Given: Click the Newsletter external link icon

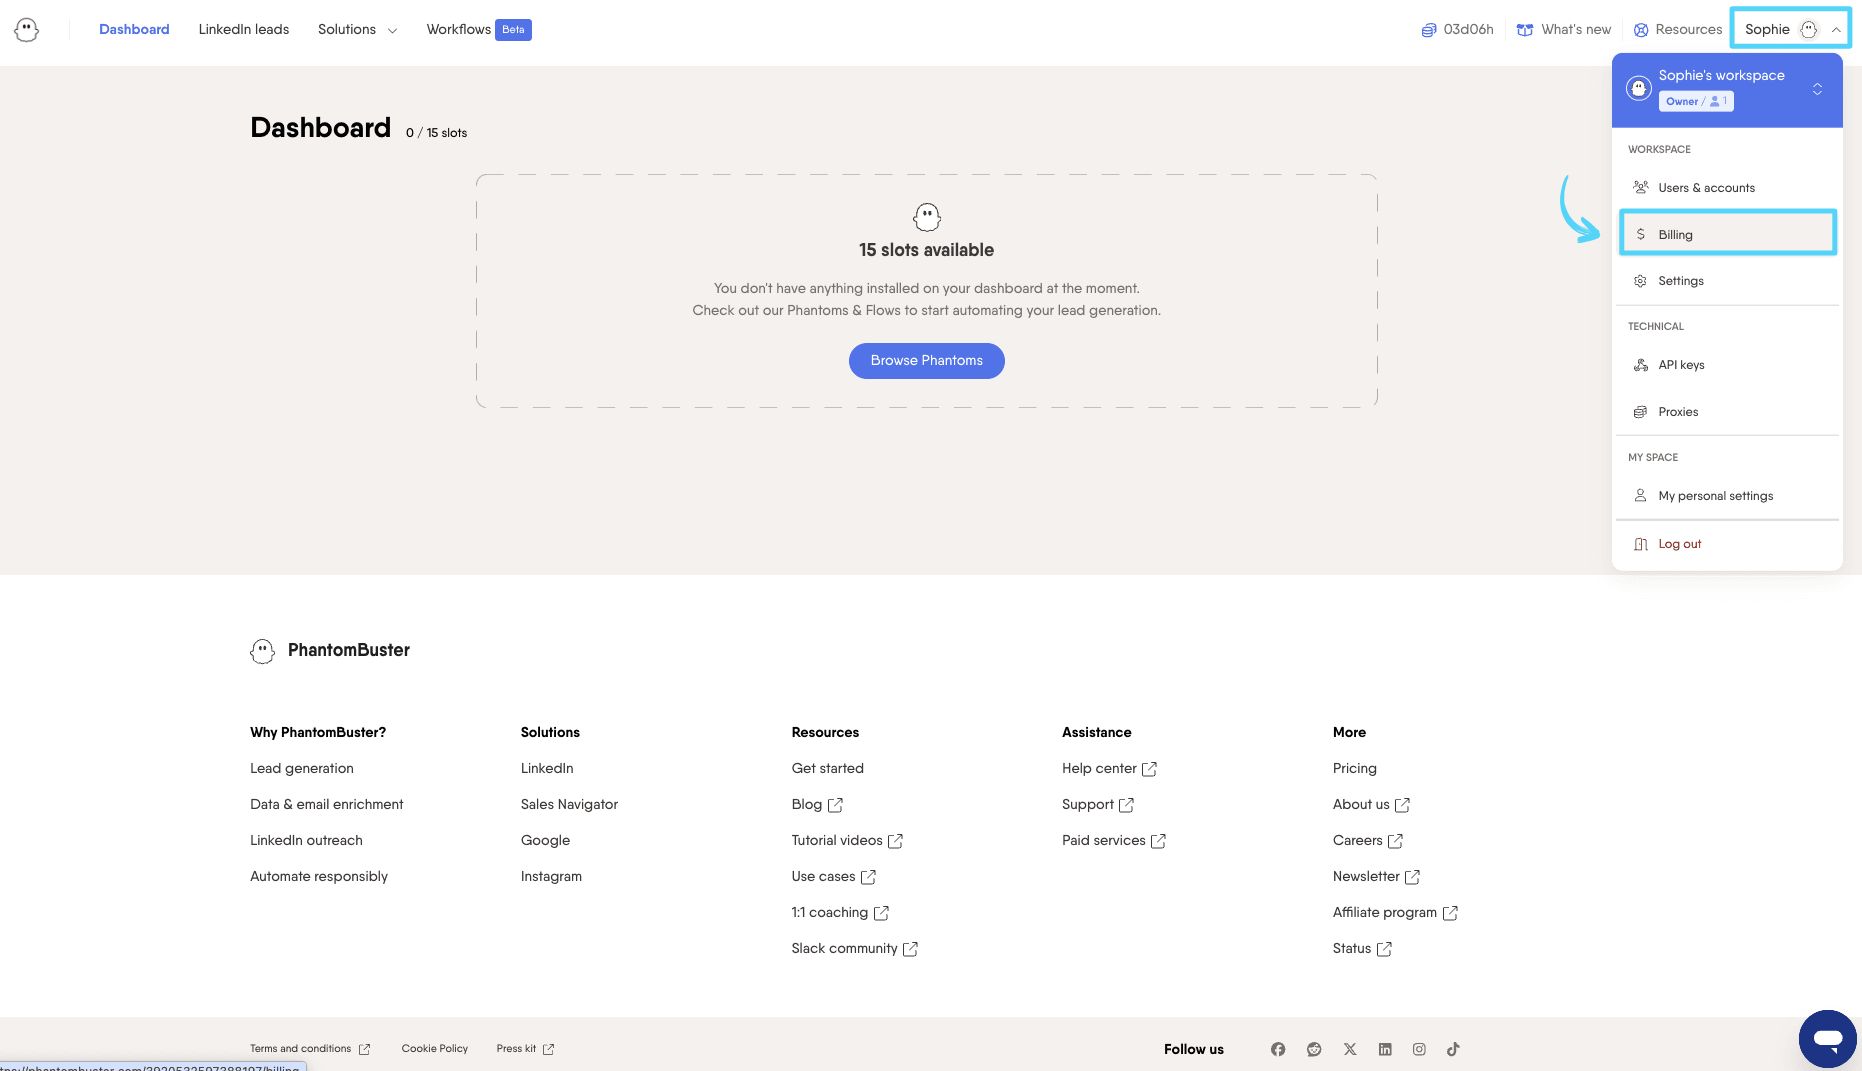Looking at the screenshot, I should (x=1412, y=877).
